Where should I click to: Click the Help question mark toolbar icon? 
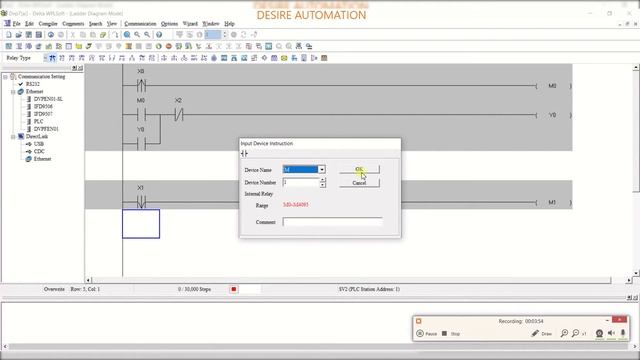point(159,35)
